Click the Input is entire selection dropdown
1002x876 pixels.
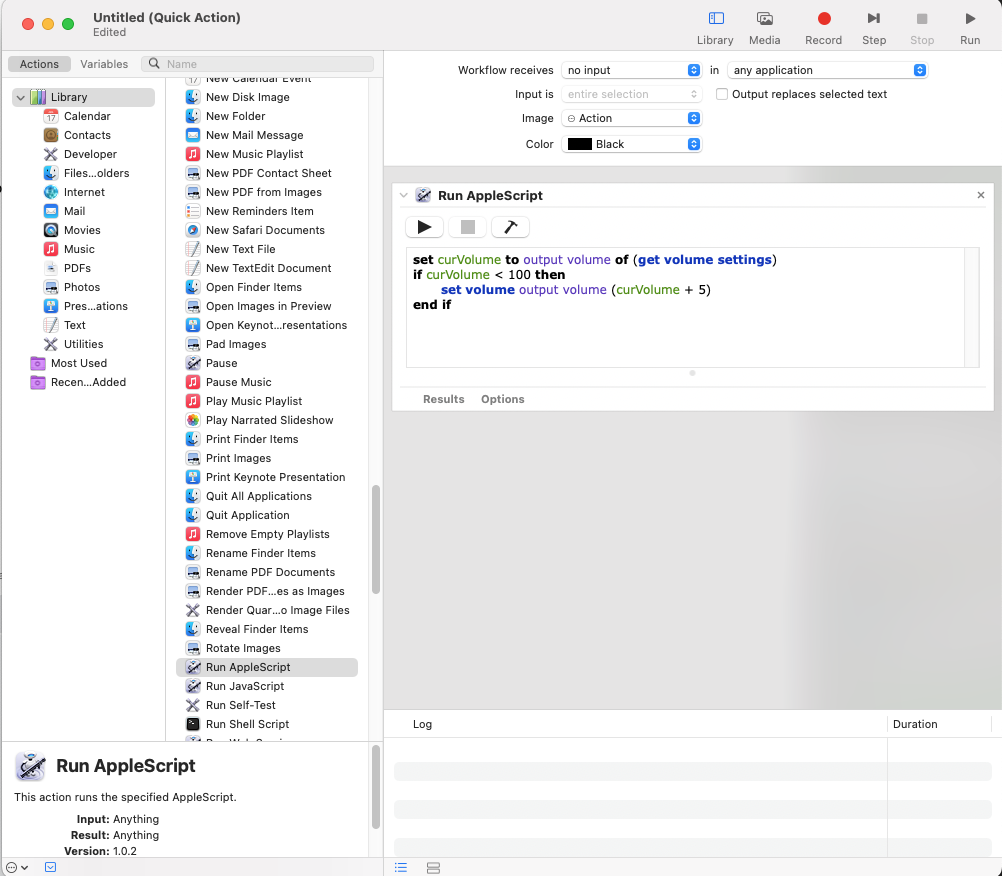[631, 94]
